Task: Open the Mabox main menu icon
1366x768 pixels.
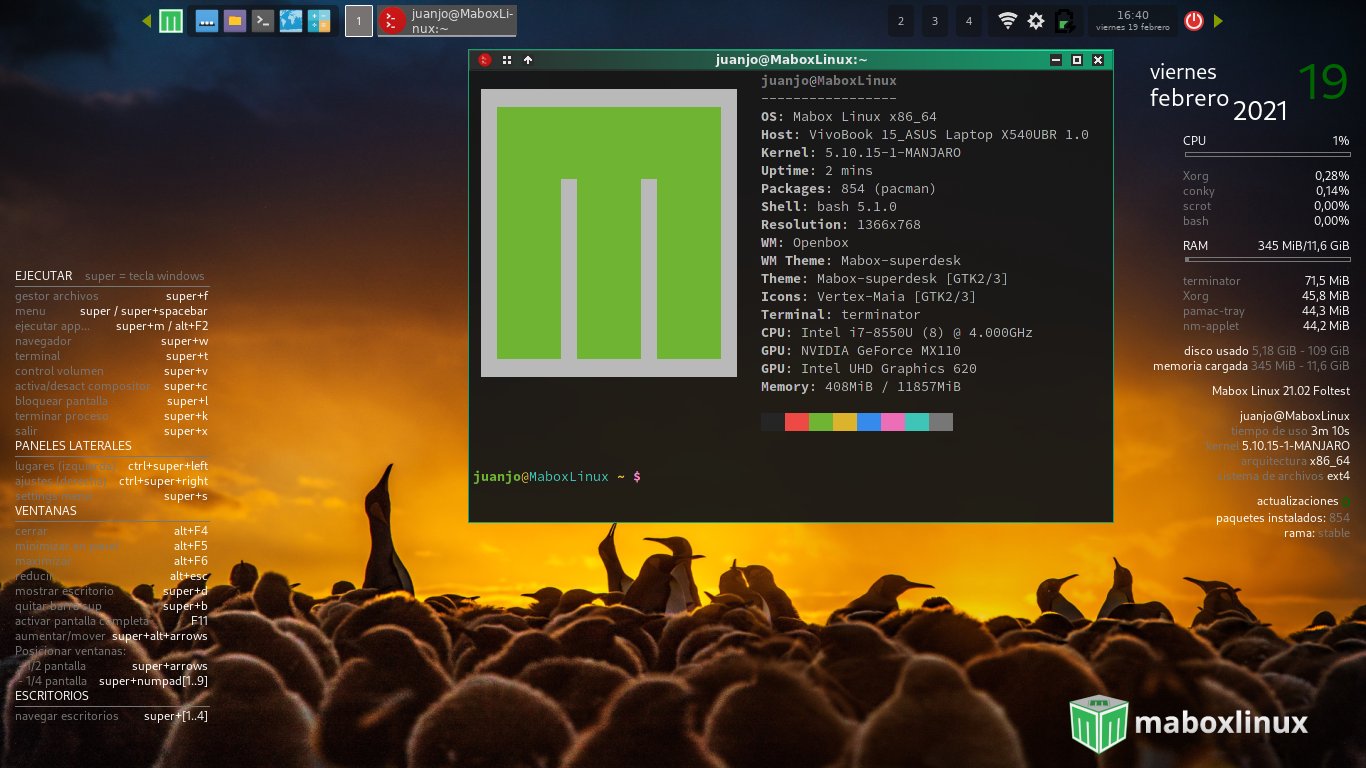Action: (171, 21)
